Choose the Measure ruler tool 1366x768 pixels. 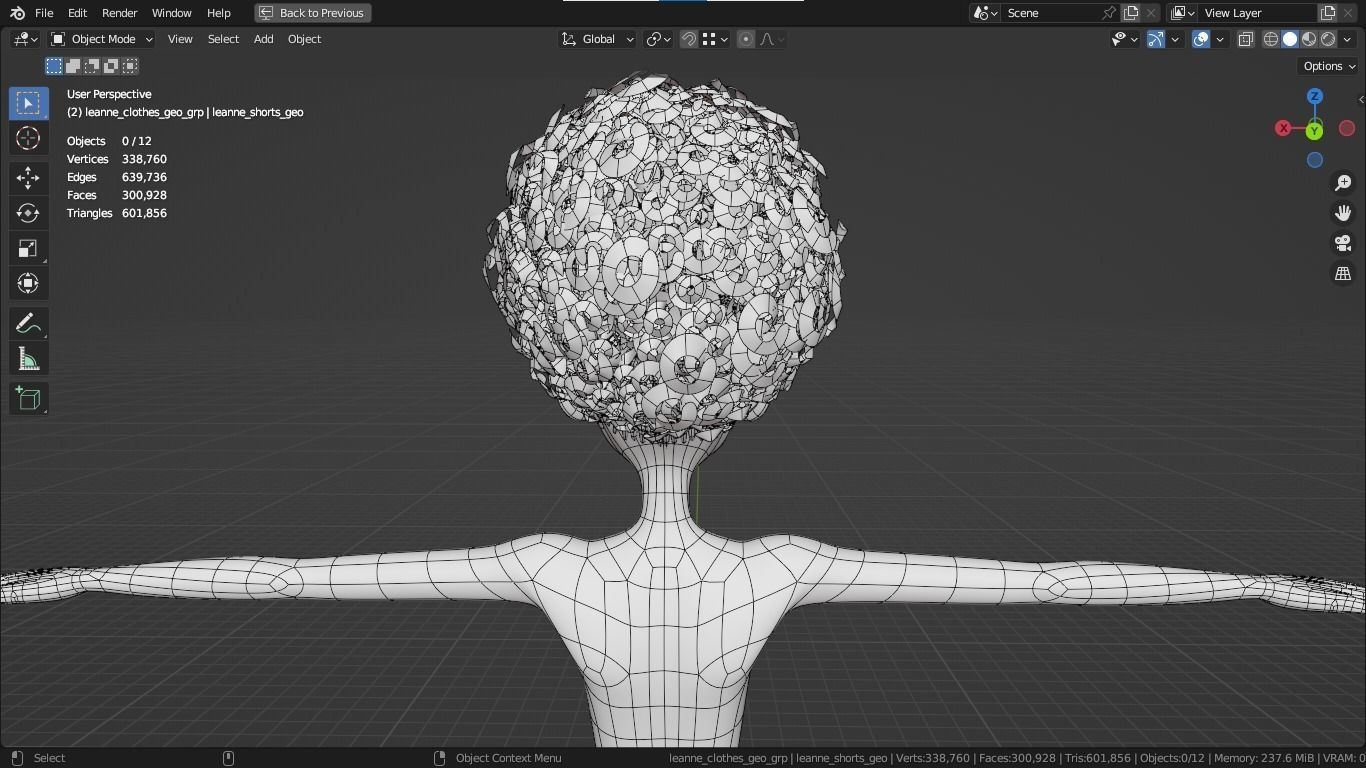pyautogui.click(x=28, y=359)
